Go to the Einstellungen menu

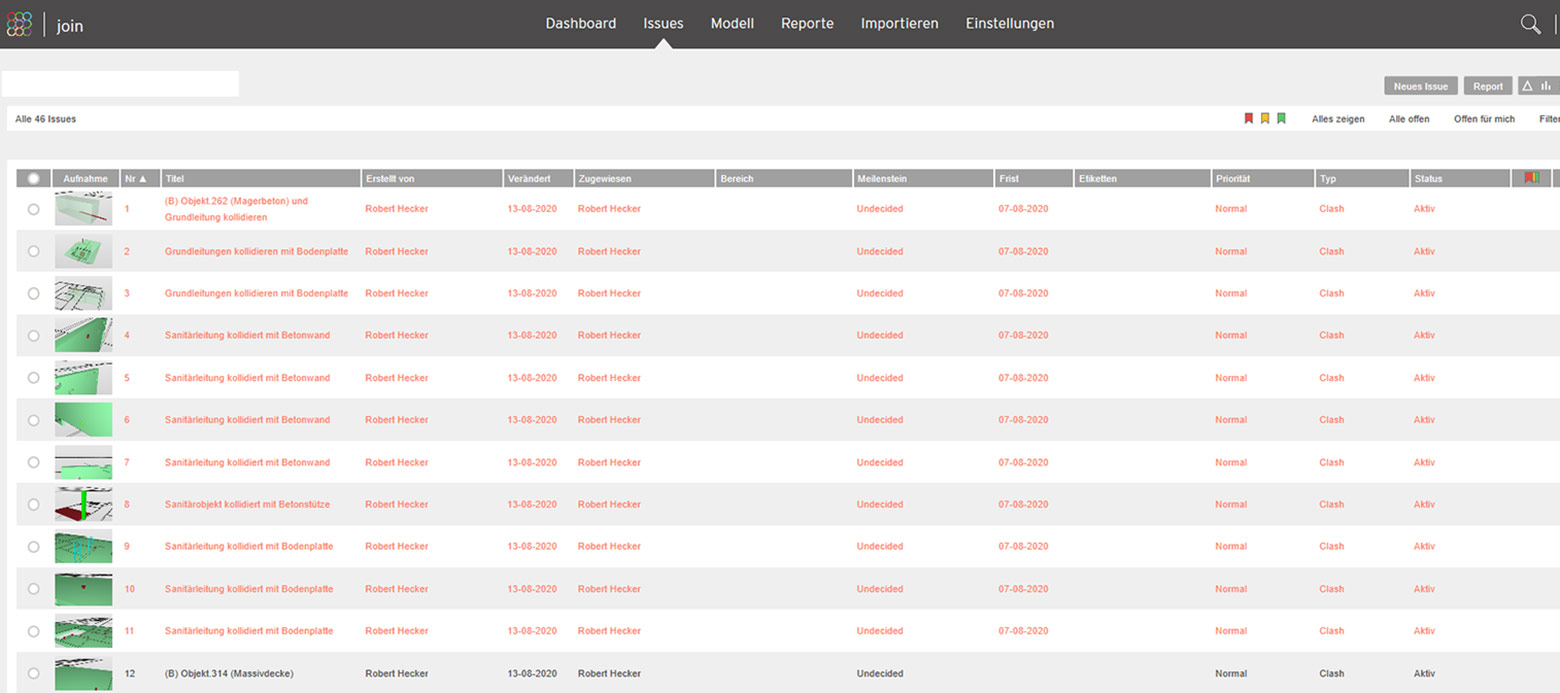1009,24
